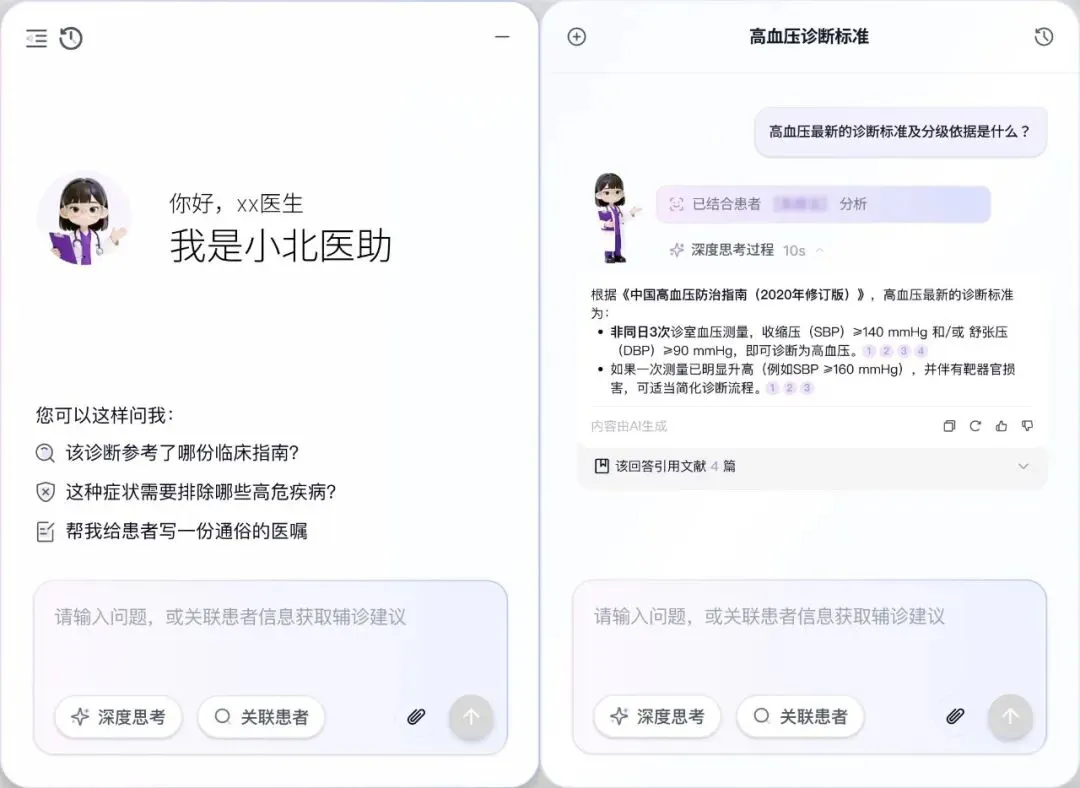The height and width of the screenshot is (788, 1080).
Task: Minimize the left assistant panel
Action: pyautogui.click(x=502, y=37)
